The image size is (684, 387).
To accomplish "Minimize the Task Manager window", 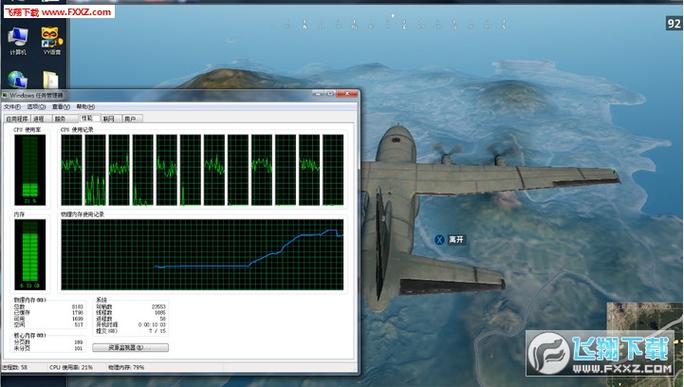I will click(318, 94).
